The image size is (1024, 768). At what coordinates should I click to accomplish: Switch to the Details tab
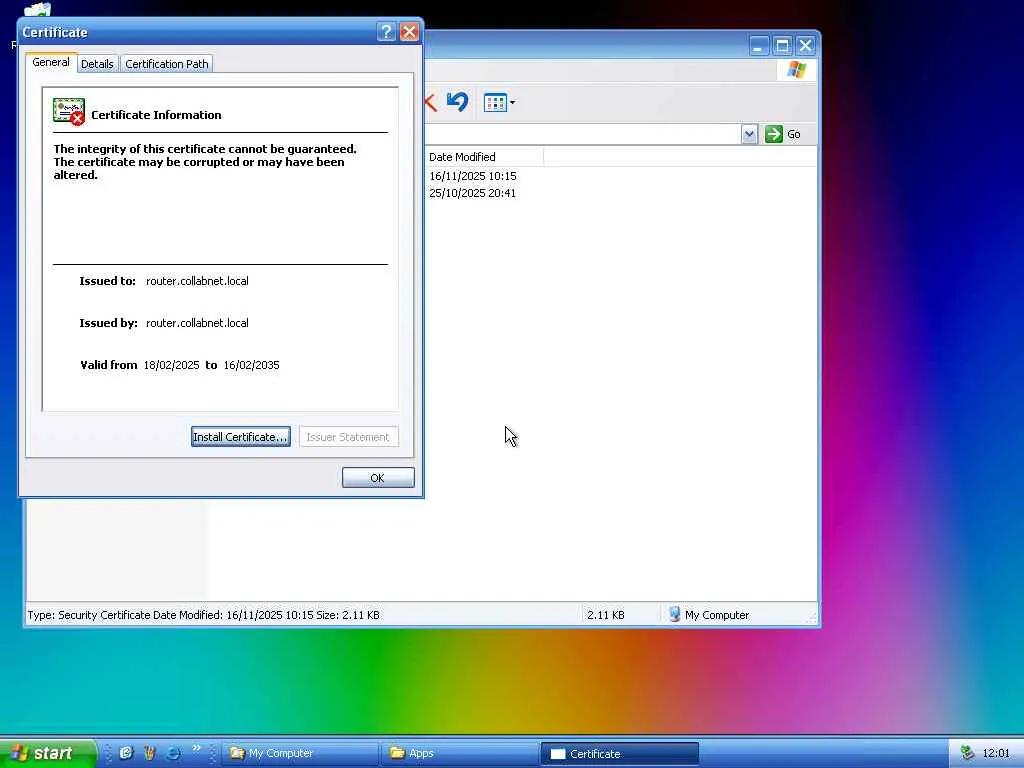pyautogui.click(x=97, y=64)
